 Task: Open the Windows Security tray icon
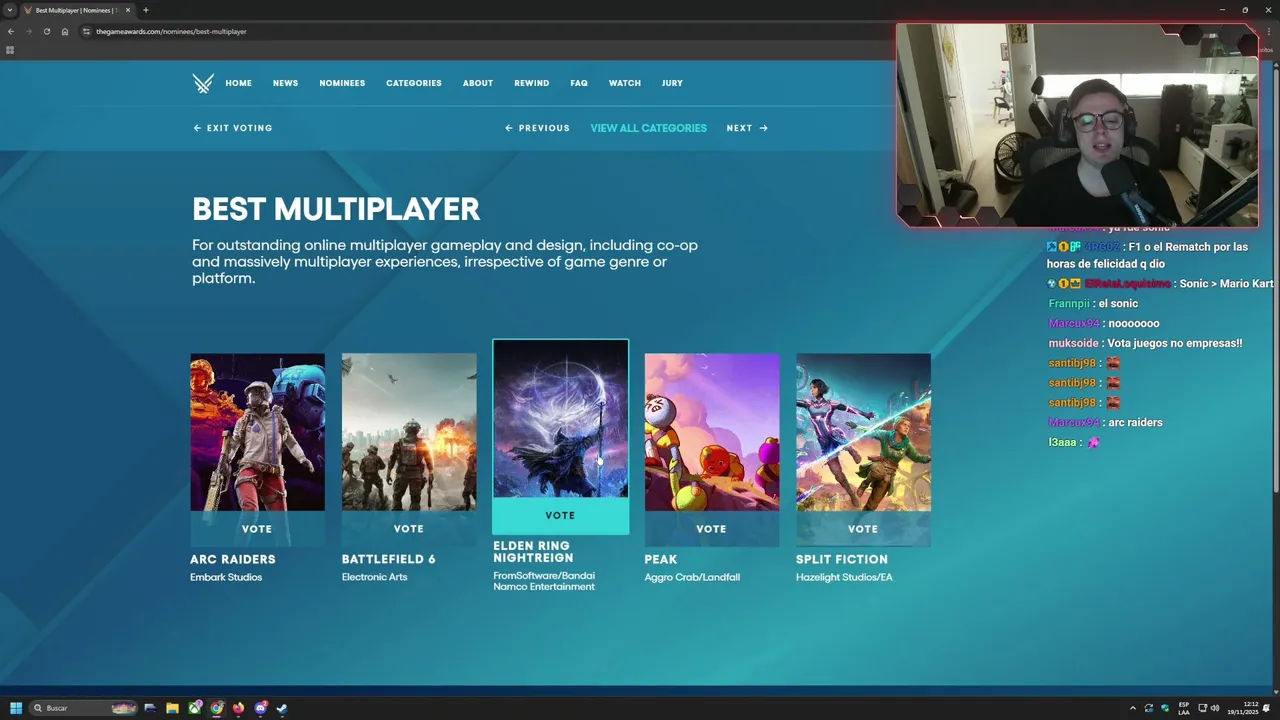pos(1165,708)
